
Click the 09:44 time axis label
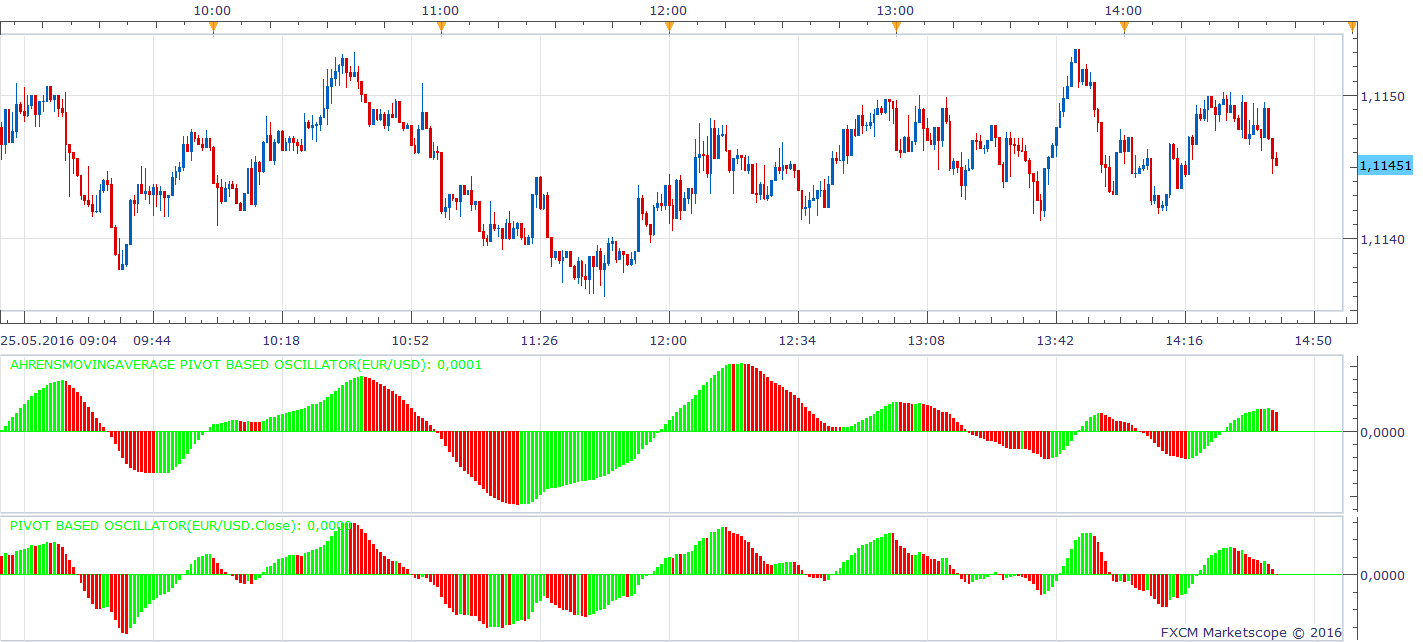[153, 341]
